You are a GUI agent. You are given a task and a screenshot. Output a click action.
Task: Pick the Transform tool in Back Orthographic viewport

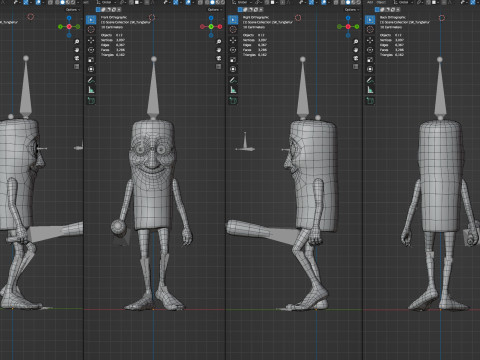pos(370,69)
